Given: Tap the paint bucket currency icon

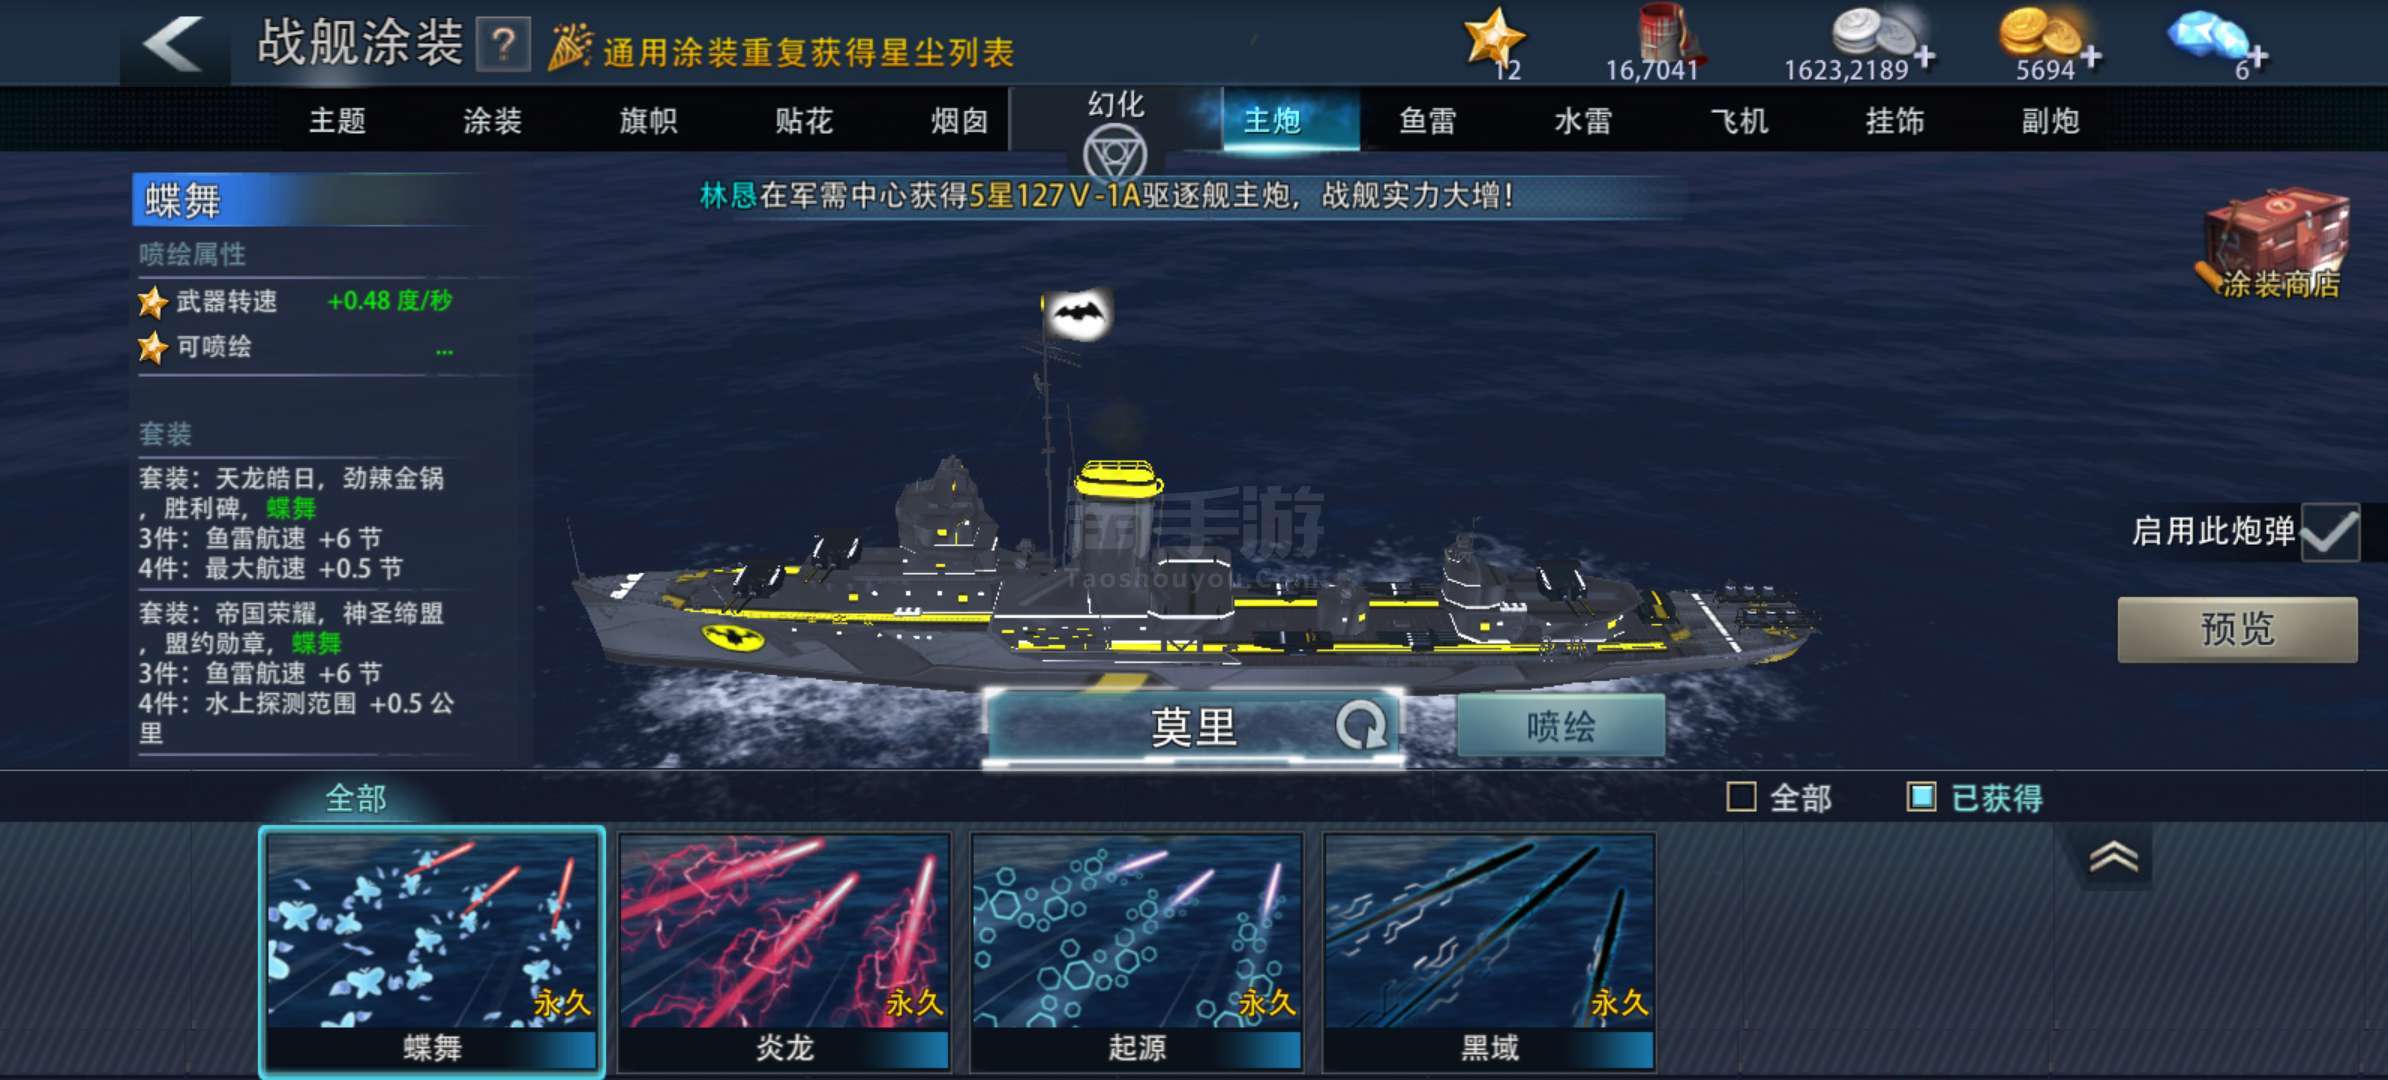Looking at the screenshot, I should click(x=1665, y=34).
